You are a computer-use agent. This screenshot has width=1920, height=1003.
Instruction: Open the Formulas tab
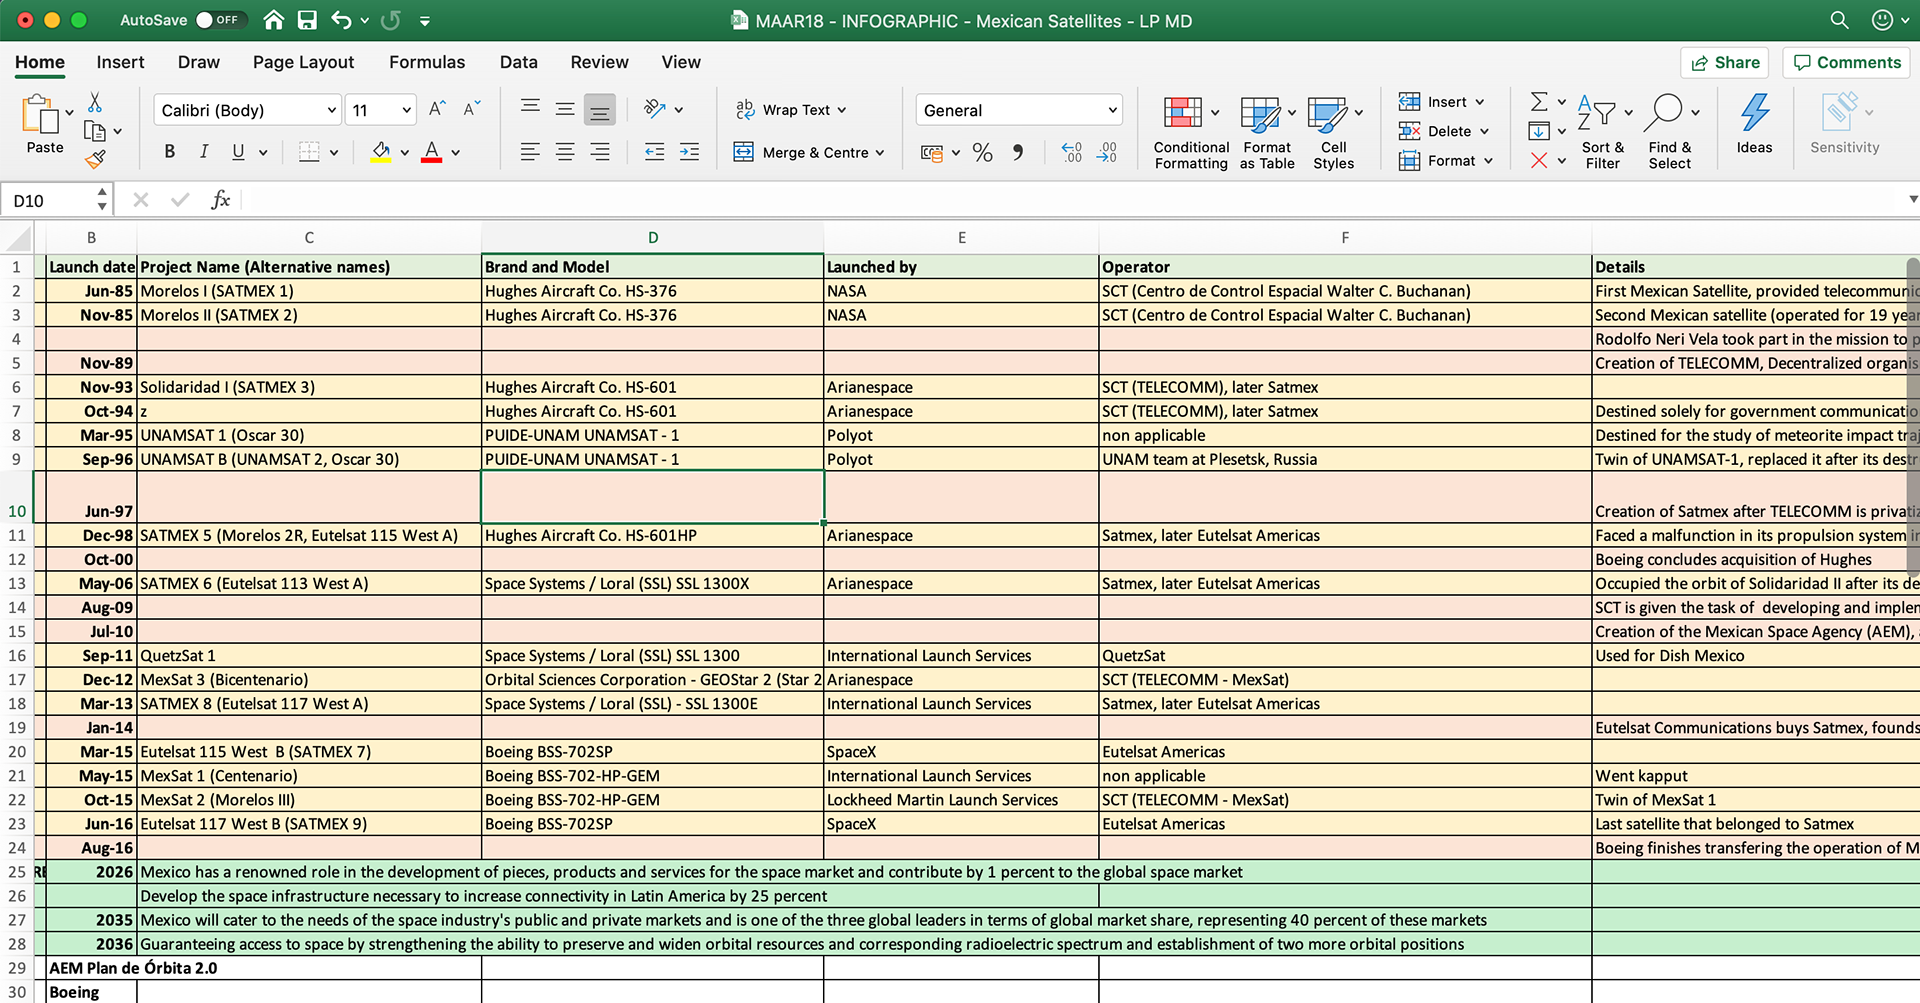coord(427,62)
